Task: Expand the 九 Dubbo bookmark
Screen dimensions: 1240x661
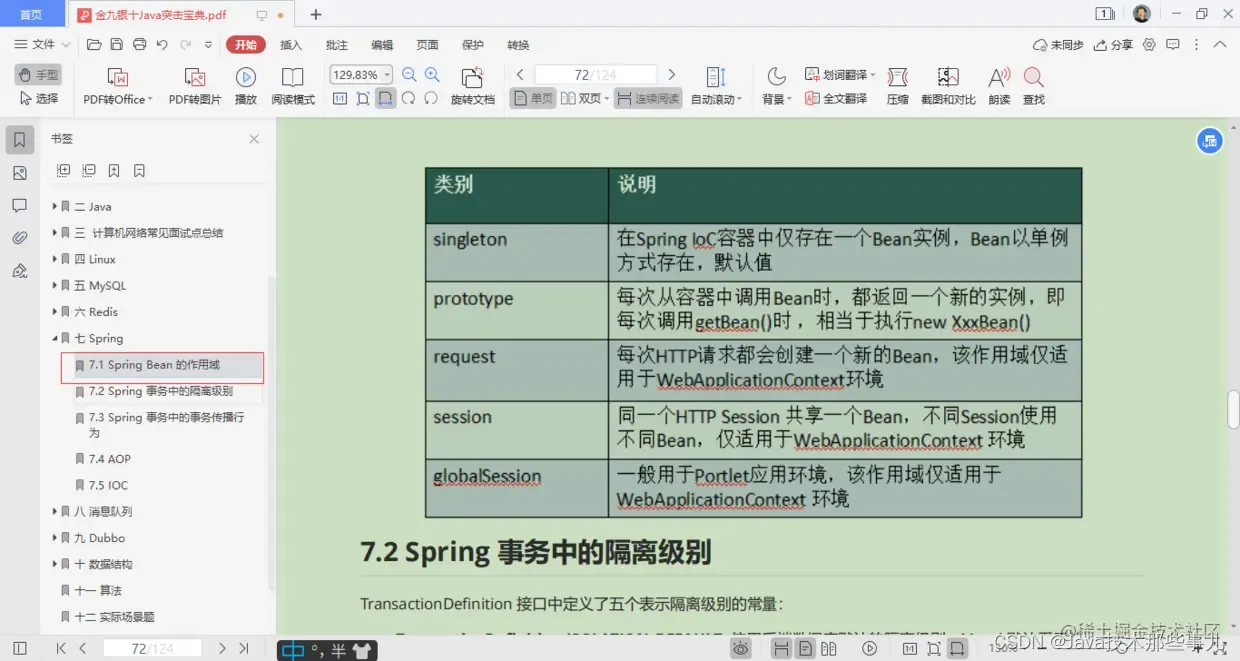Action: tap(55, 538)
